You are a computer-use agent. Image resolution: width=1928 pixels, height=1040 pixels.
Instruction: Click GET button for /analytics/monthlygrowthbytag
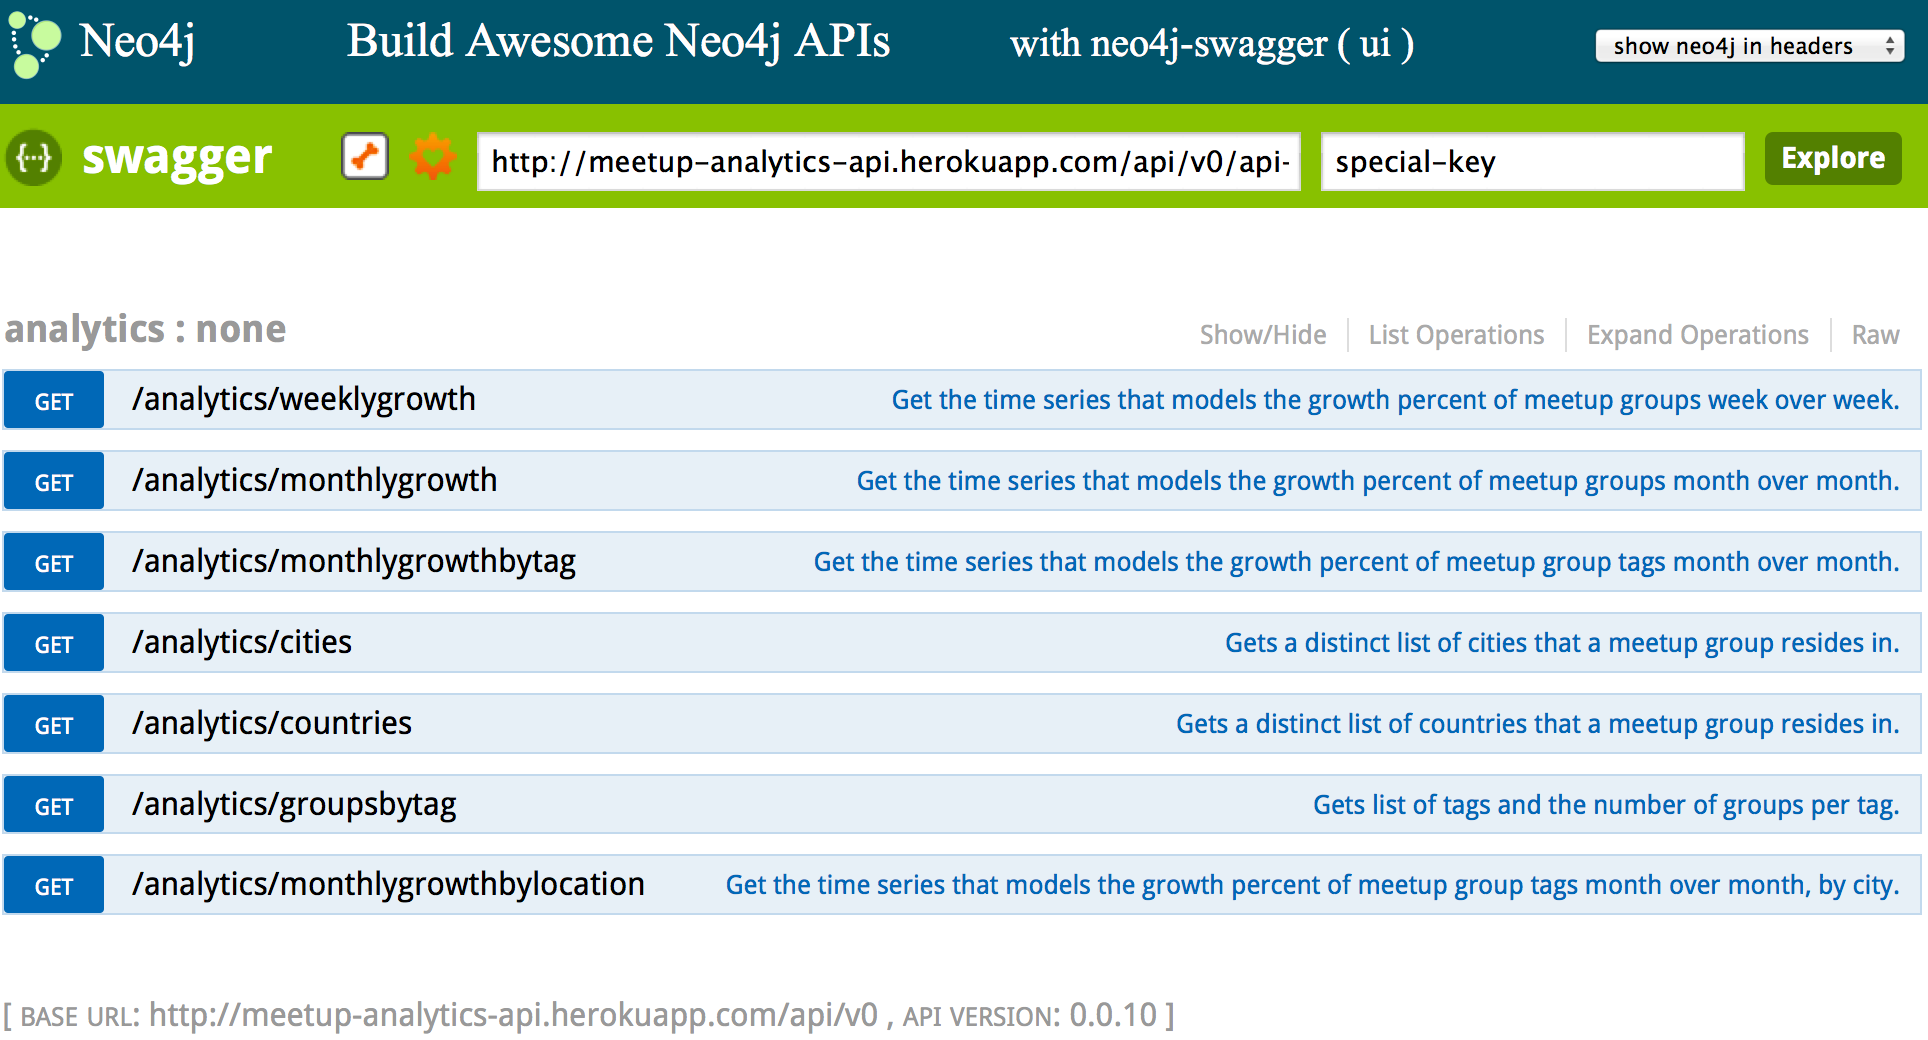[x=54, y=562]
